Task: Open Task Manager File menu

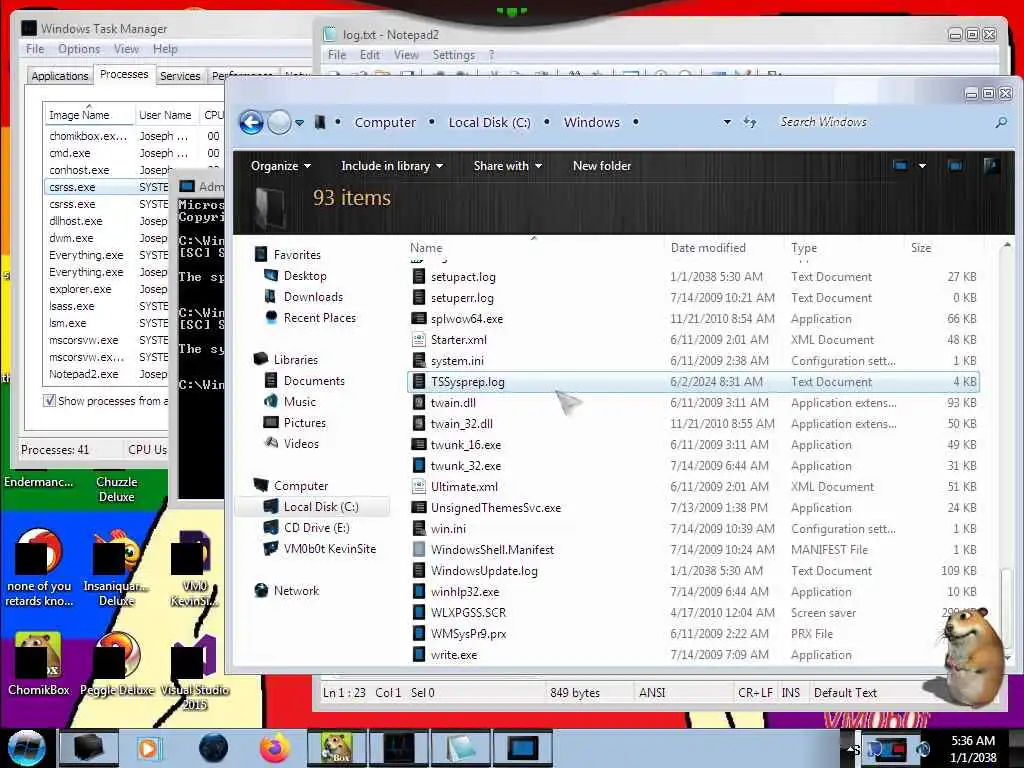Action: pyautogui.click(x=35, y=49)
